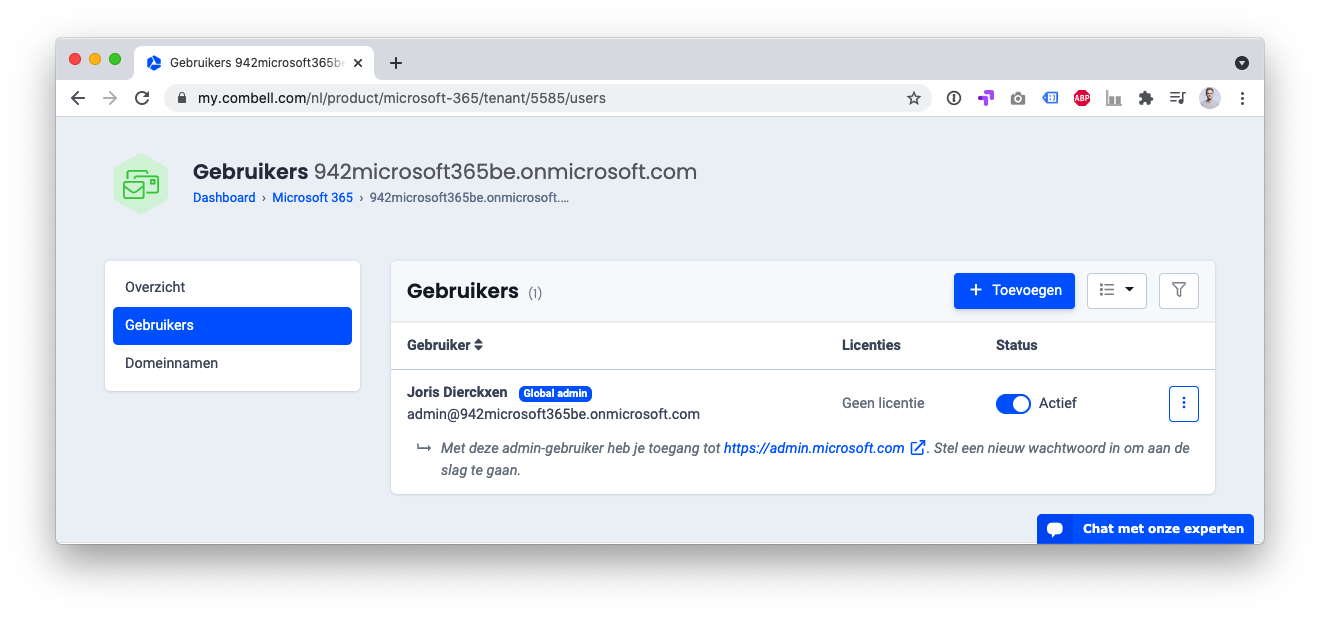
Task: Go to the Dashboard breadcrumb link
Action: [x=224, y=197]
